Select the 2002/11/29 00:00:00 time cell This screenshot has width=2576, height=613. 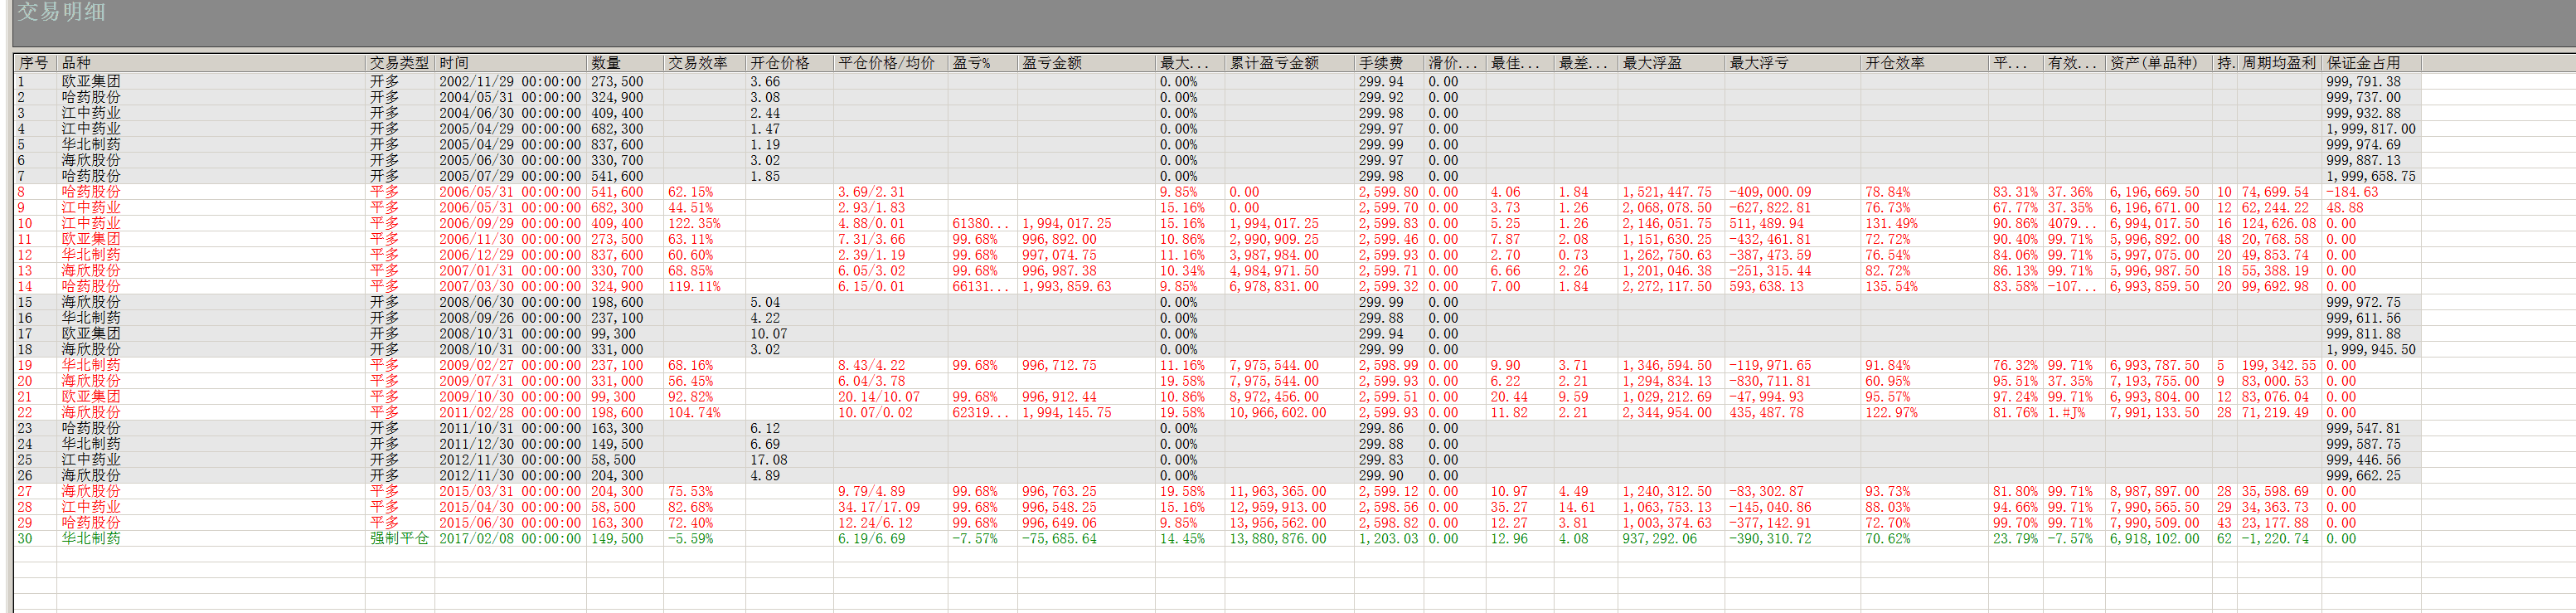(510, 82)
